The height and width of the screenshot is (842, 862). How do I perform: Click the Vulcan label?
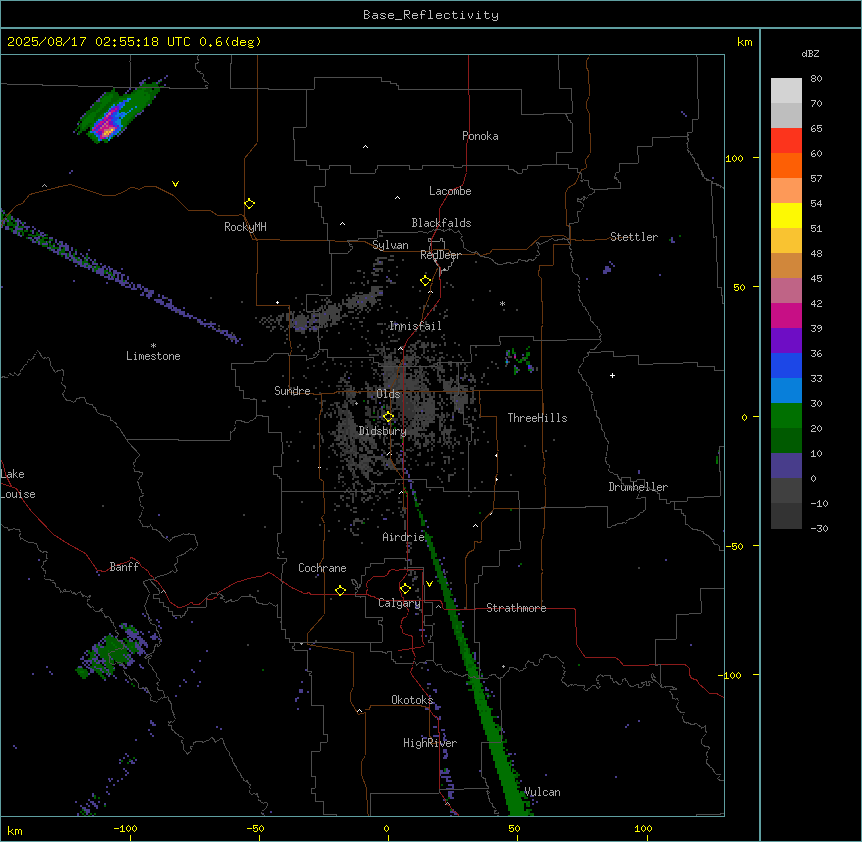coord(542,792)
